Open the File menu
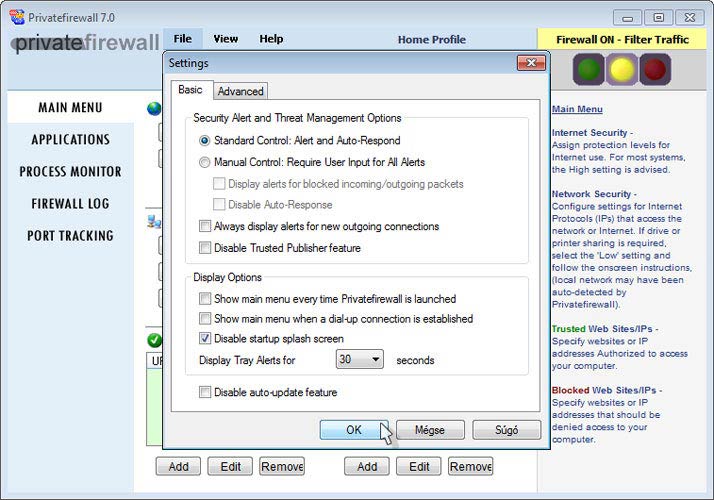The image size is (714, 500). click(x=182, y=39)
